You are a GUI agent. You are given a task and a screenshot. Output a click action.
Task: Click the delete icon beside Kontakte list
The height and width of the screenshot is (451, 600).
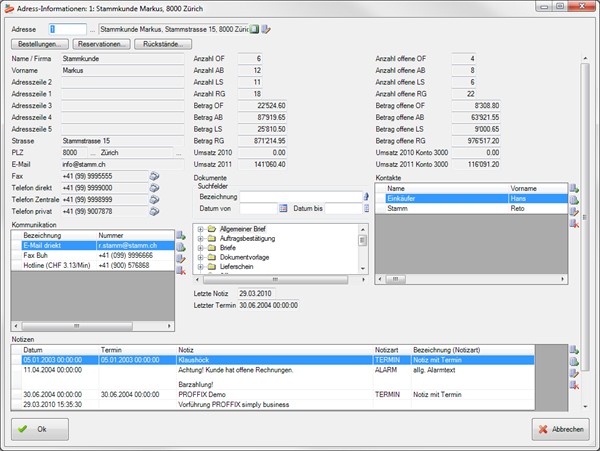point(574,224)
